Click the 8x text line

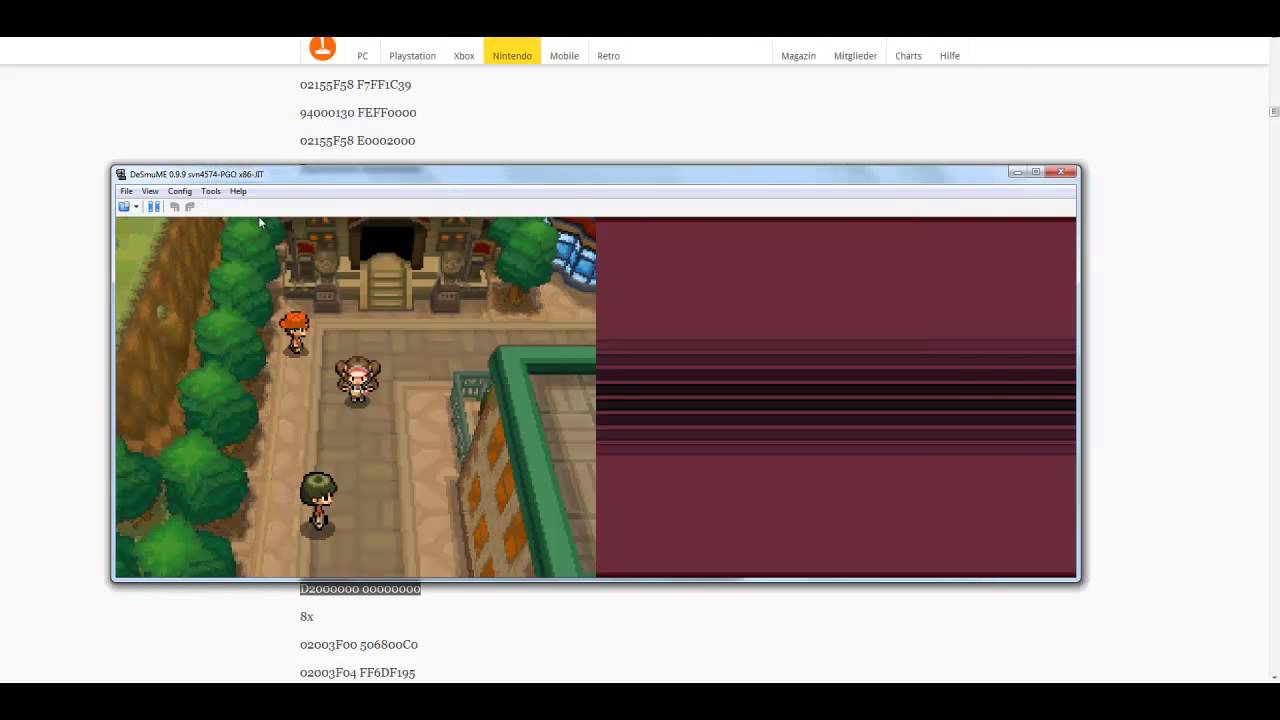[307, 617]
